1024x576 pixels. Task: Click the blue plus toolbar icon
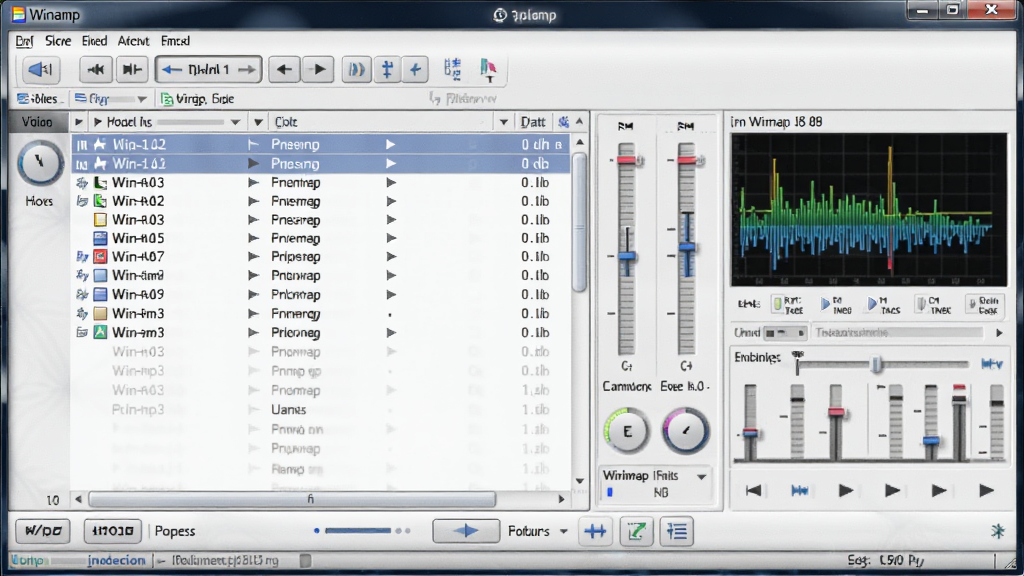click(415, 69)
